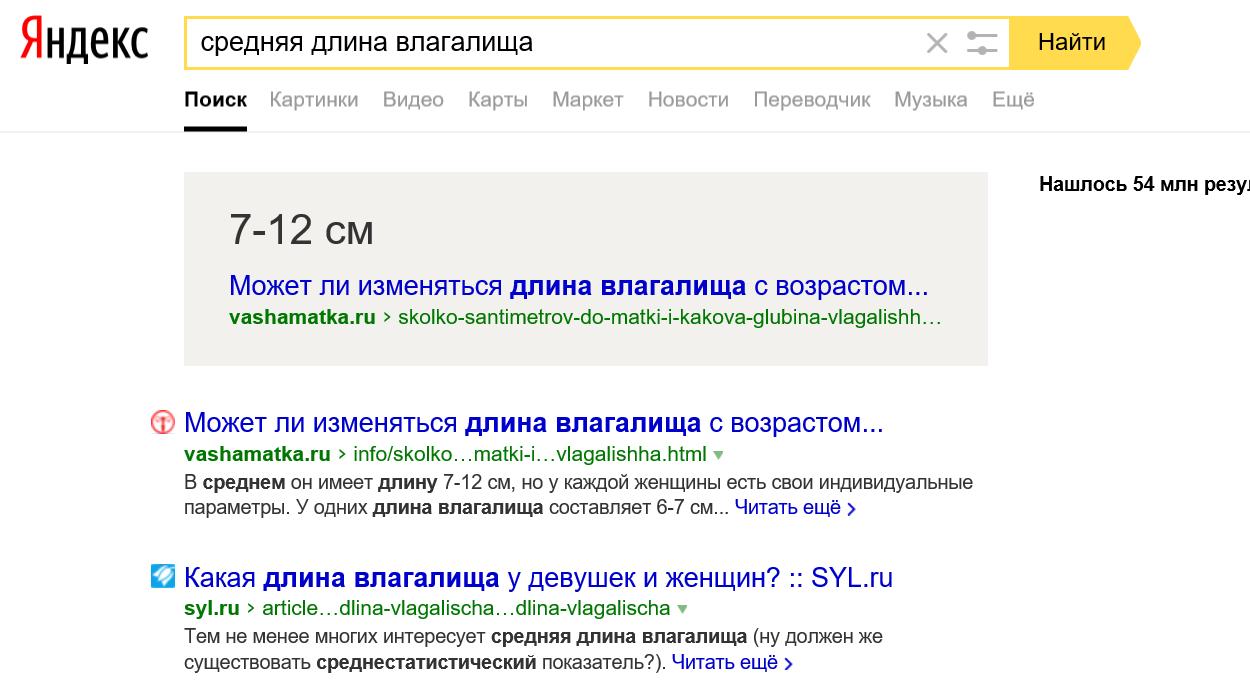Clear the search query with X icon
This screenshot has width=1250, height=698.
937,43
